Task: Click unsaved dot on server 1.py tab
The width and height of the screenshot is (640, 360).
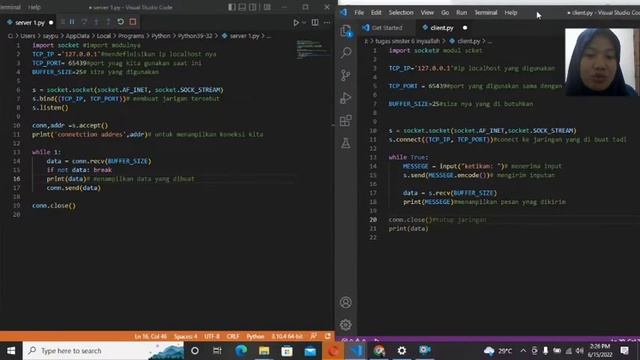Action: 51,22
